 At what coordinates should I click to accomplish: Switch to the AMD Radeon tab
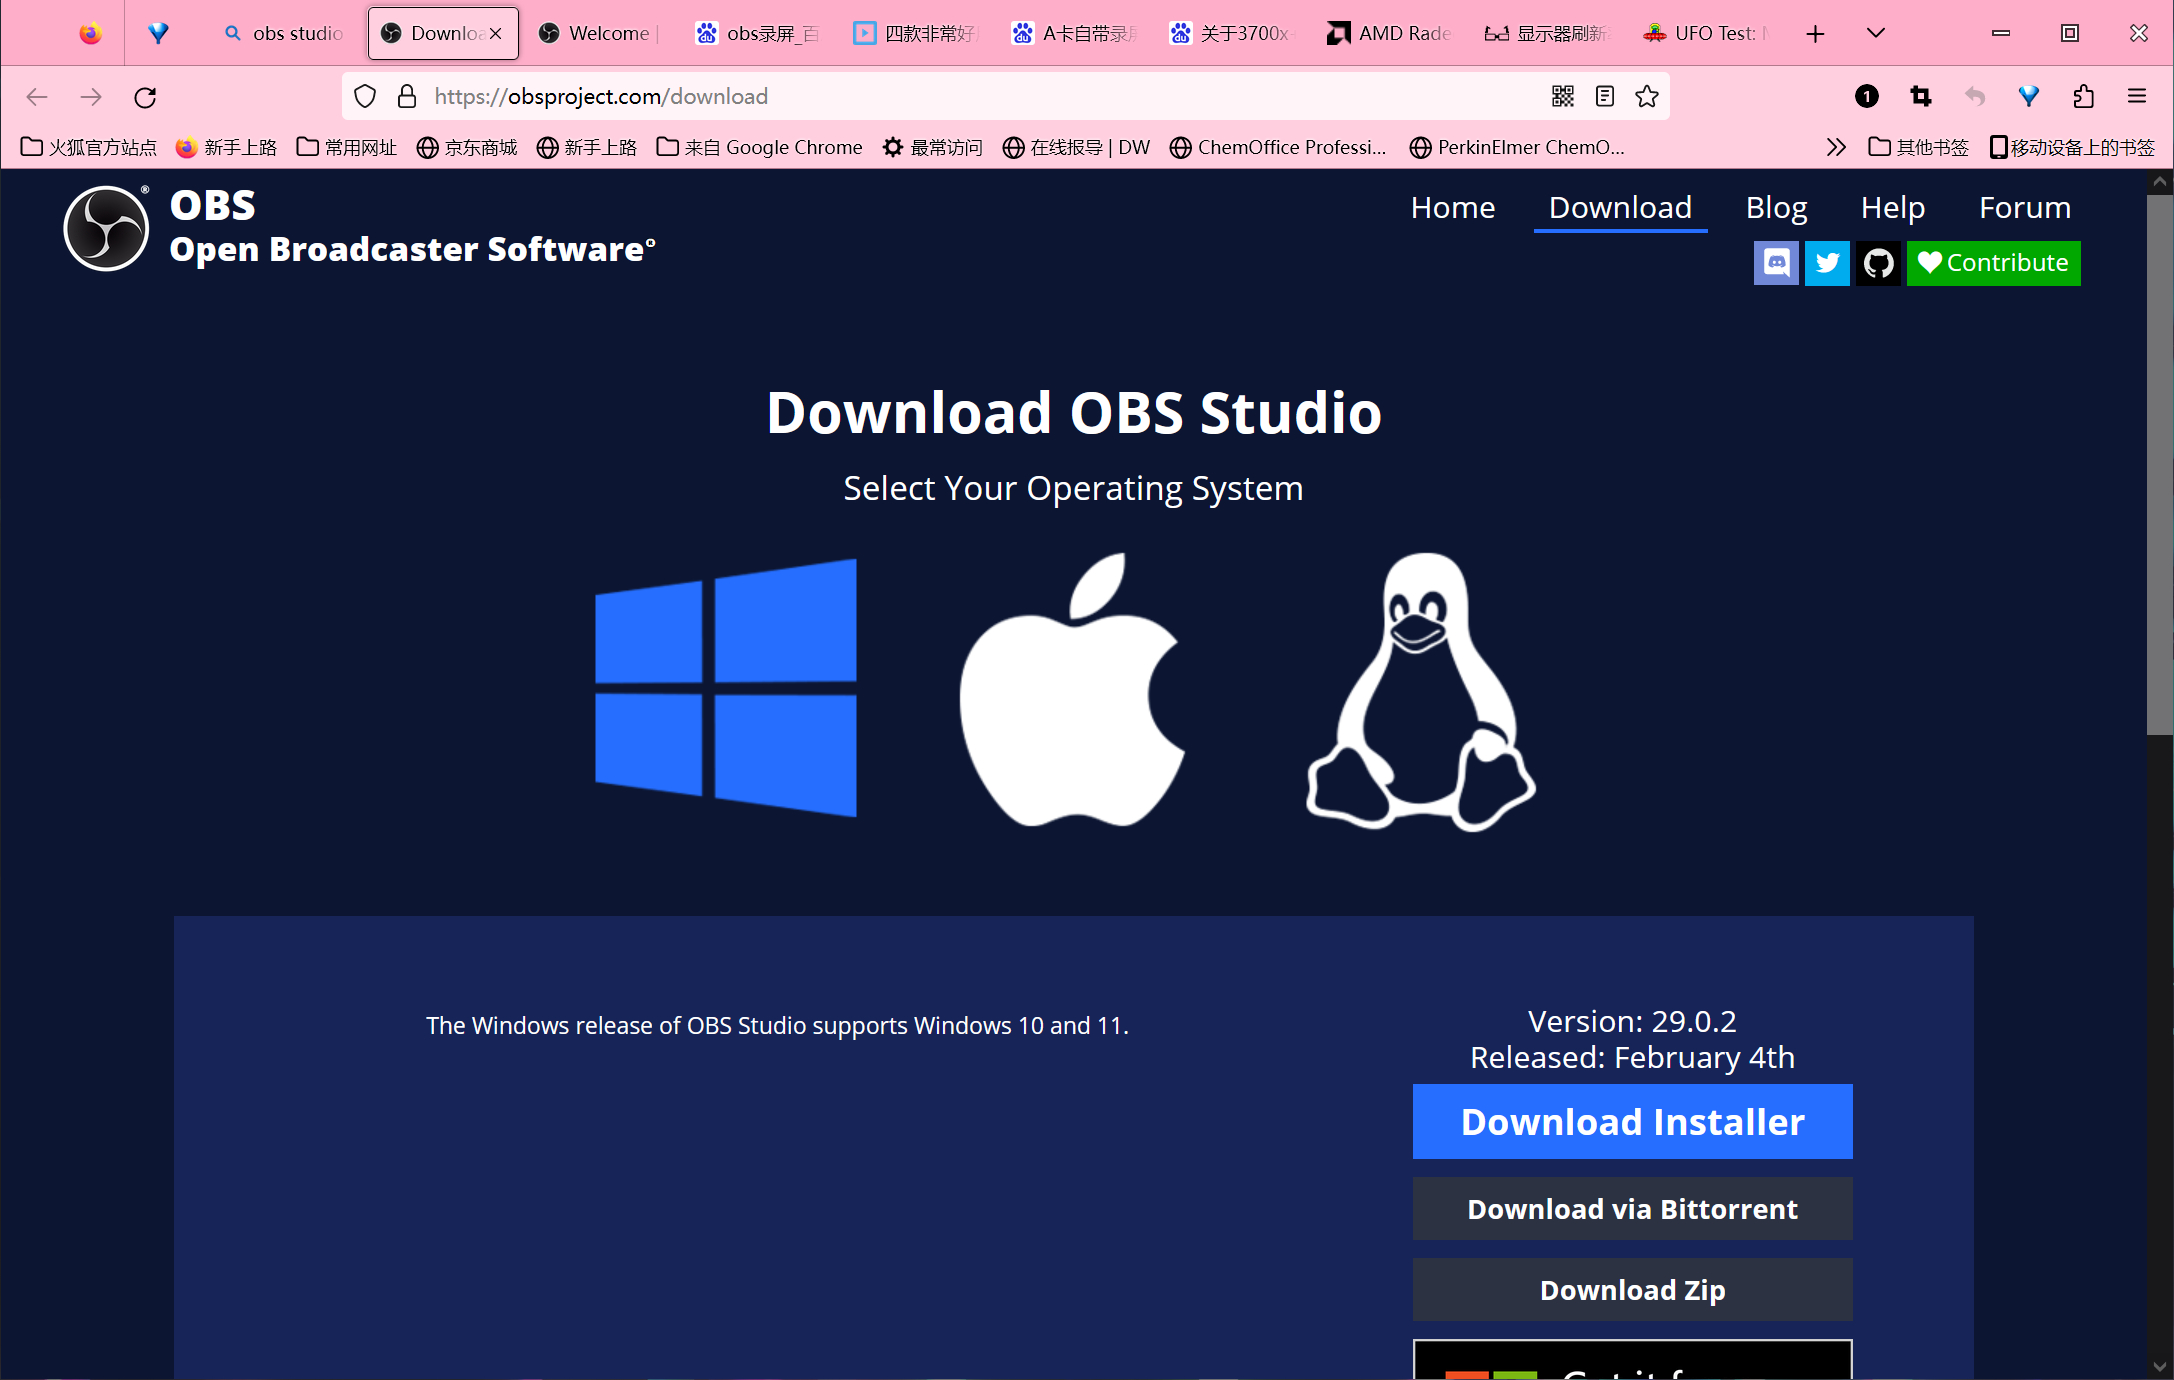point(1391,33)
